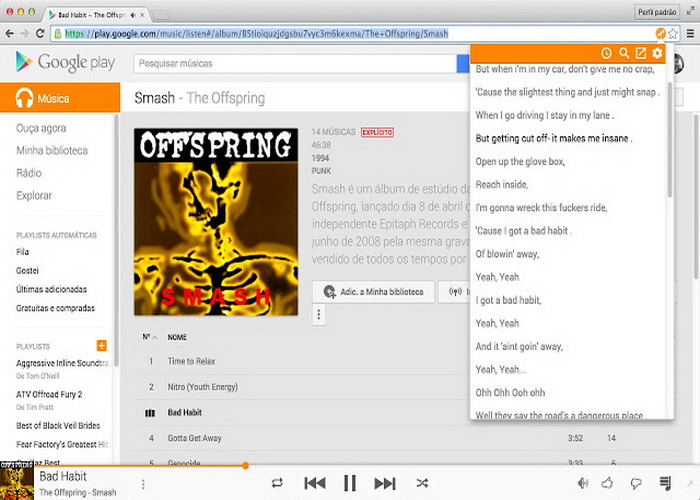Bookmark this page with the star
The width and height of the screenshot is (700, 500).
click(673, 33)
